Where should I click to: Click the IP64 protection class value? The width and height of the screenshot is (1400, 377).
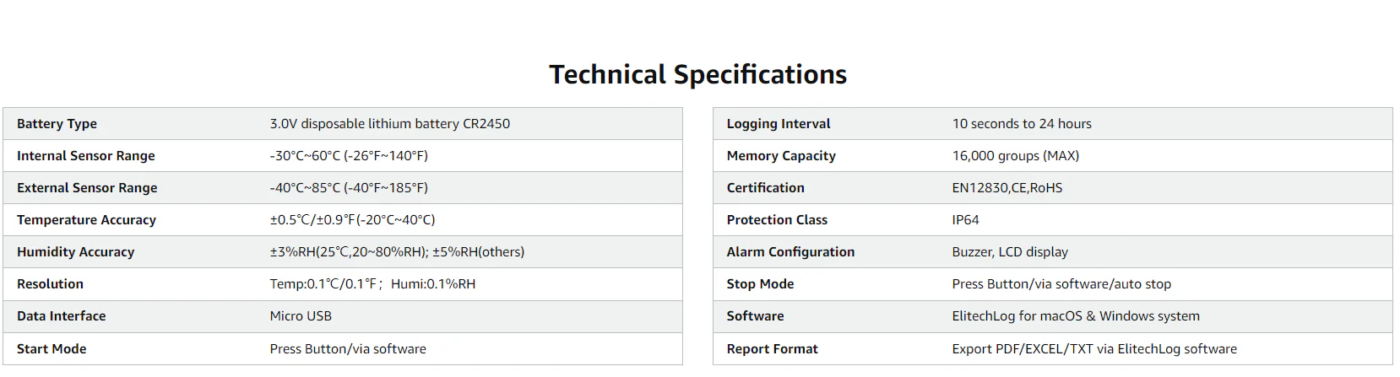click(966, 220)
